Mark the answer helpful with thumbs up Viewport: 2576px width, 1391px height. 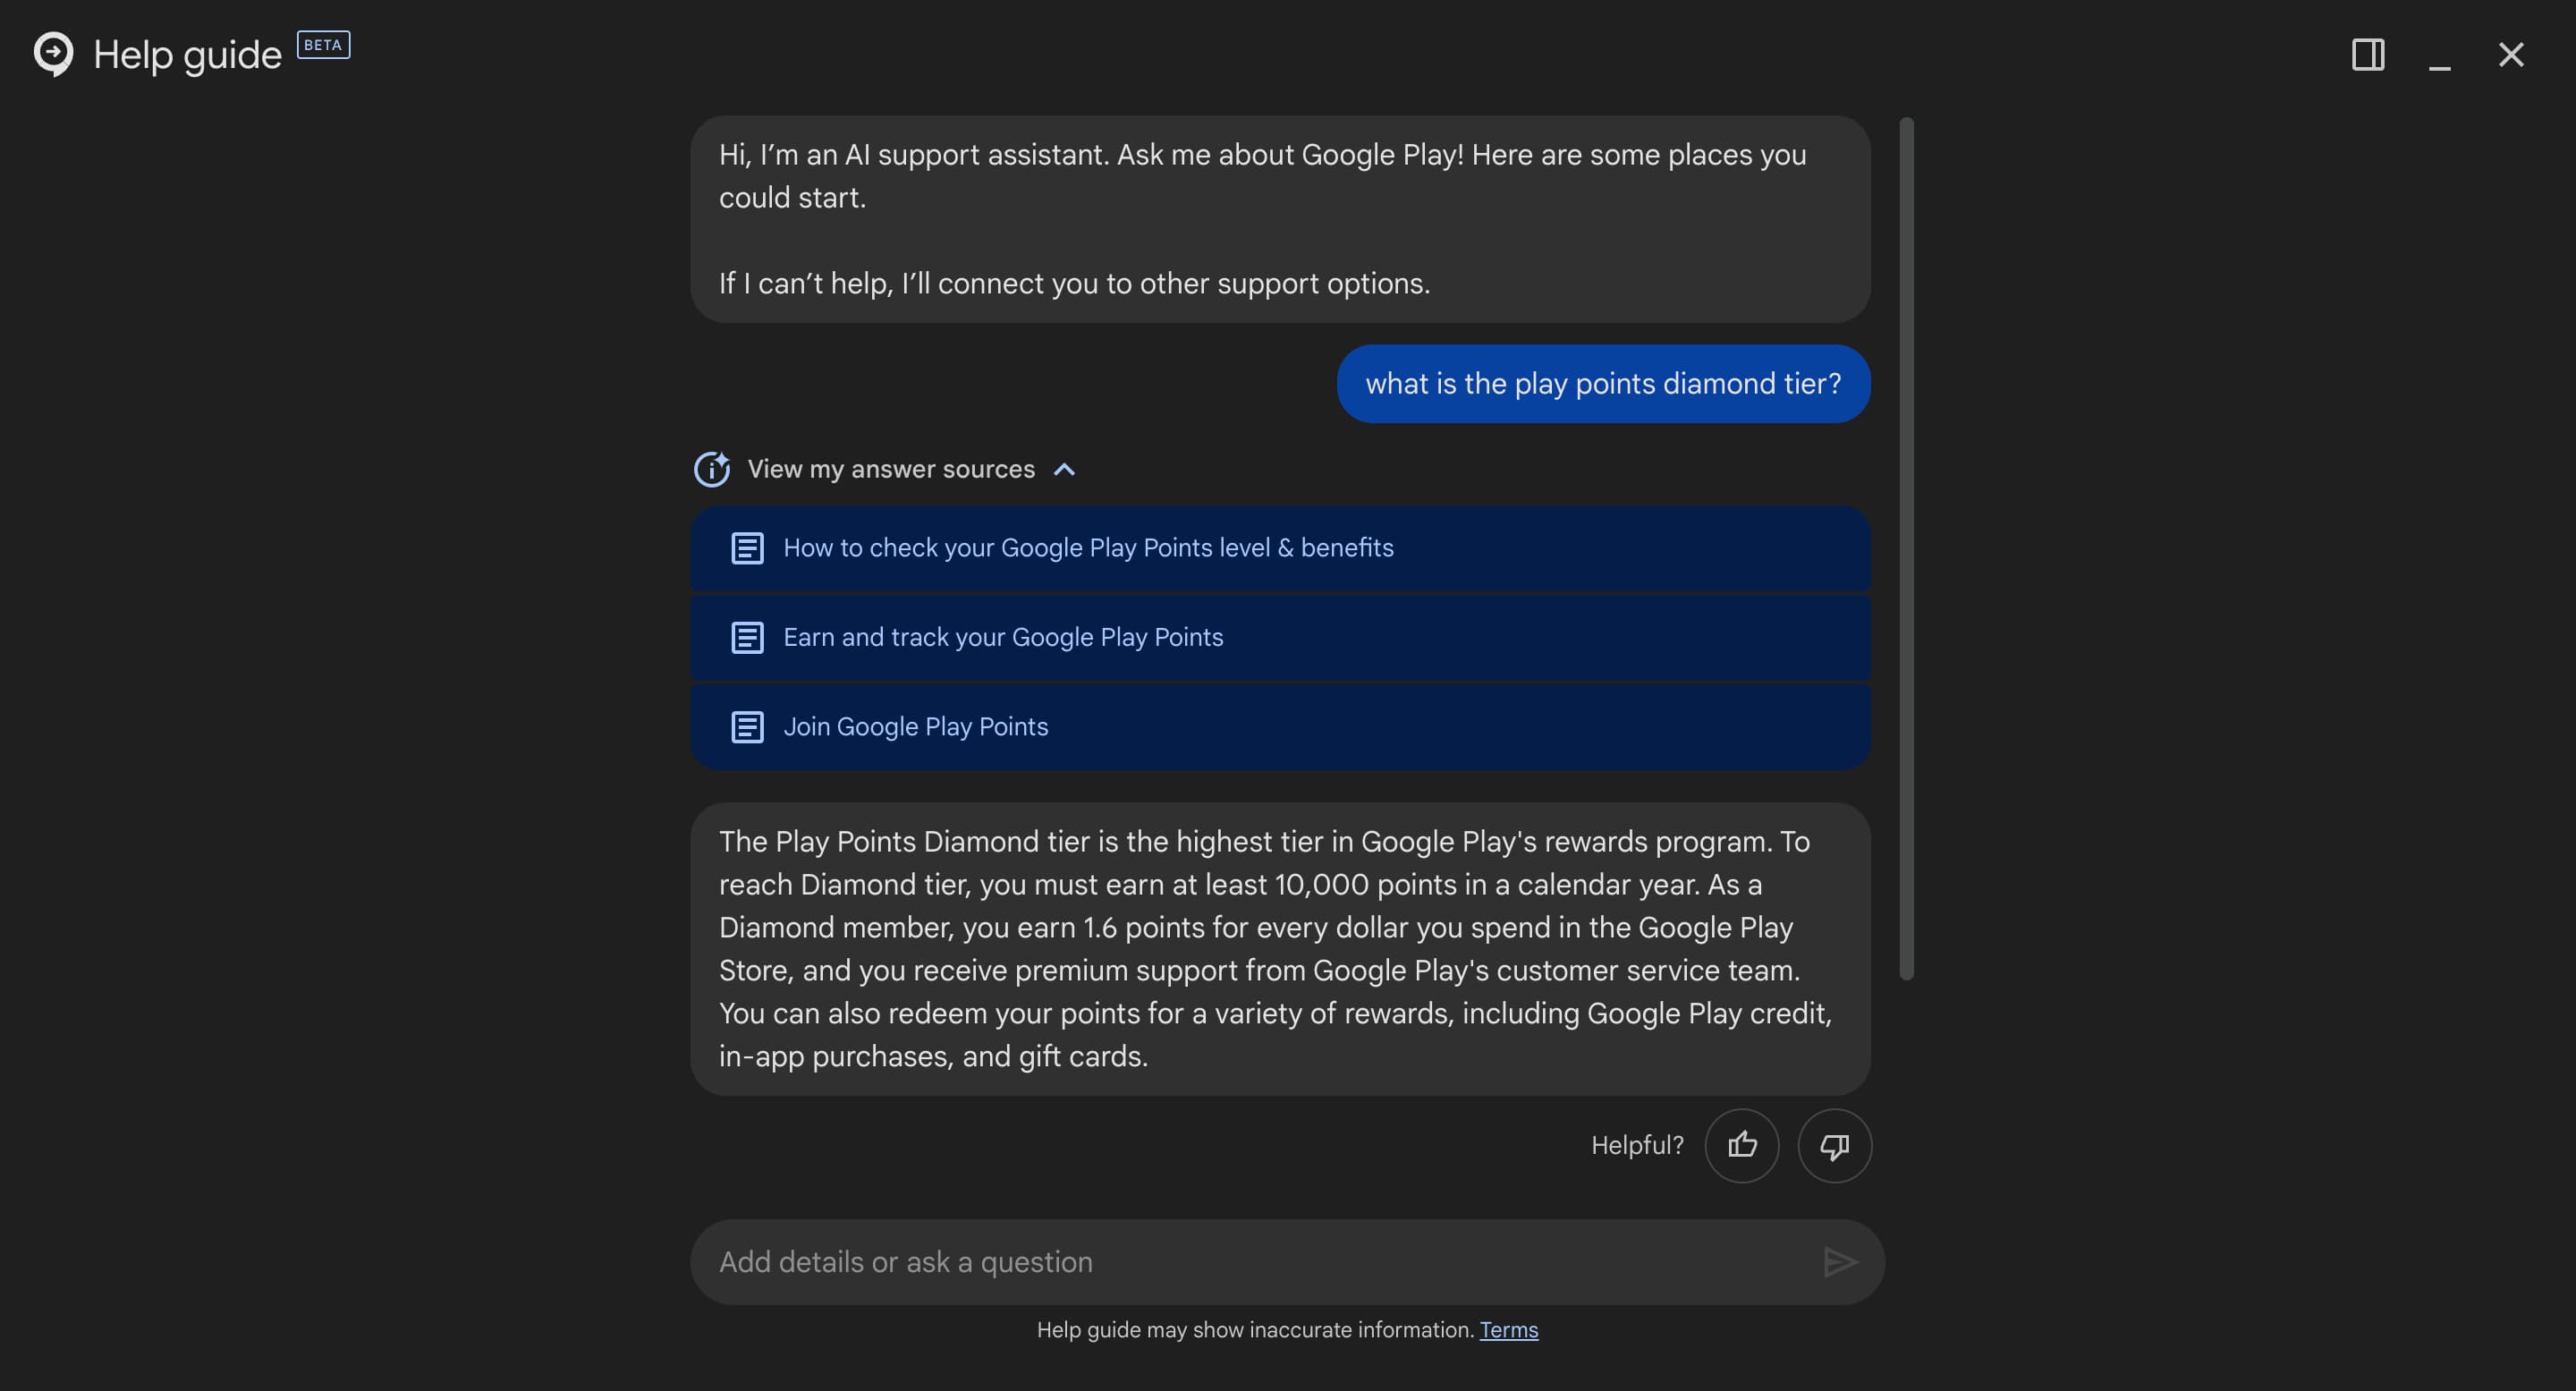(1741, 1145)
